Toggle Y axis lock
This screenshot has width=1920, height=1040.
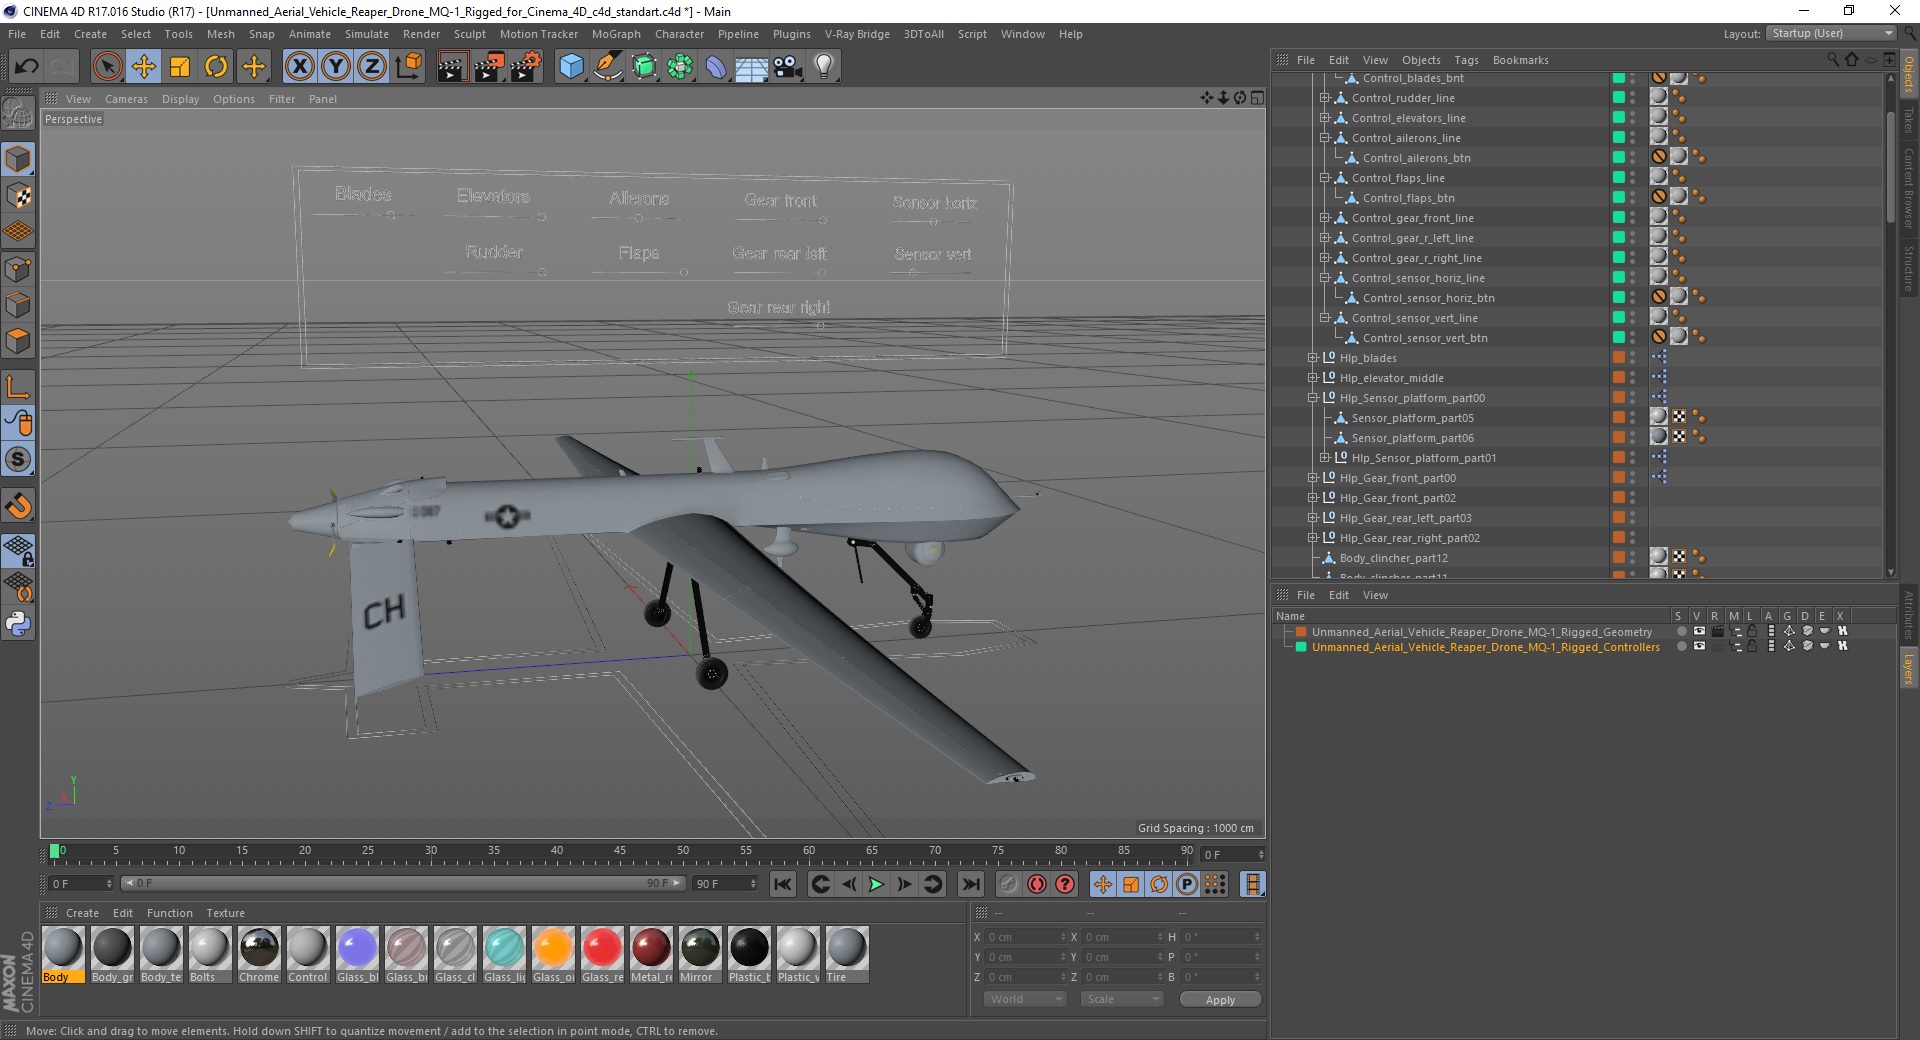click(336, 67)
